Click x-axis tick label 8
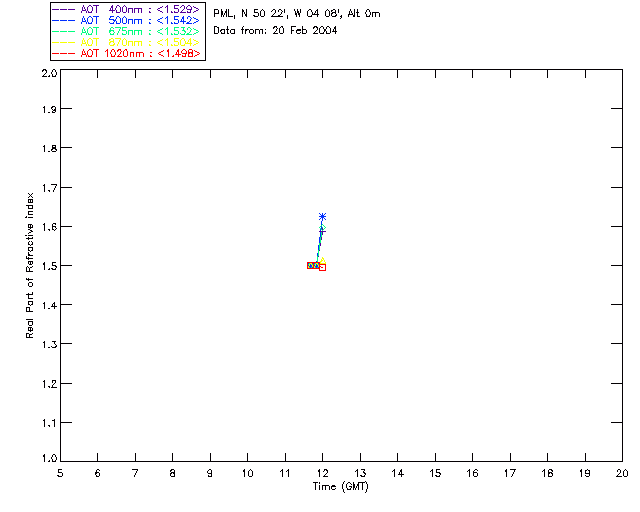 coord(173,473)
